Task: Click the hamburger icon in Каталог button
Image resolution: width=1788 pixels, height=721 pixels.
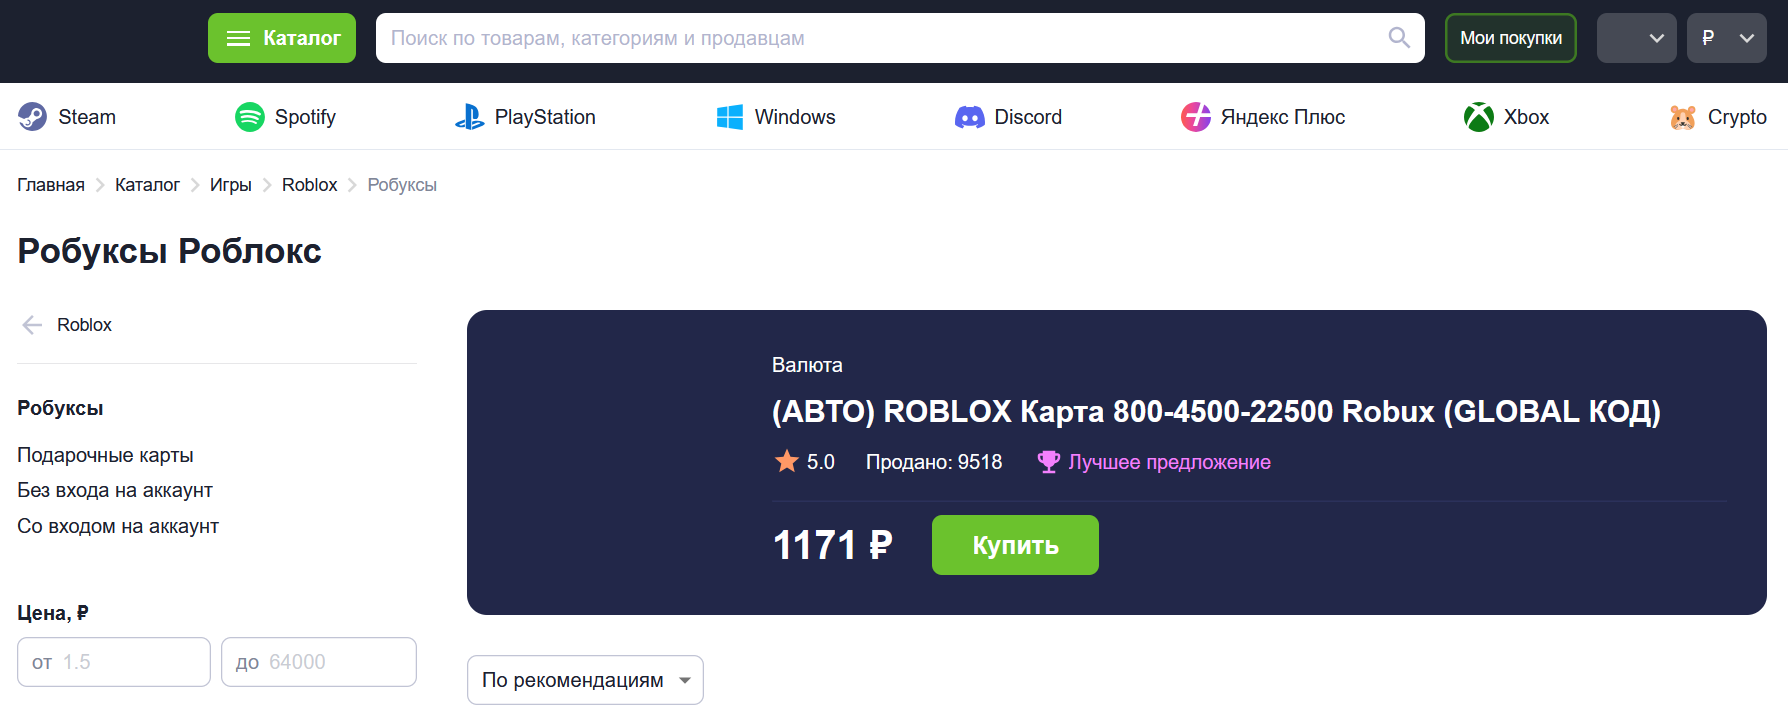Action: 238,38
